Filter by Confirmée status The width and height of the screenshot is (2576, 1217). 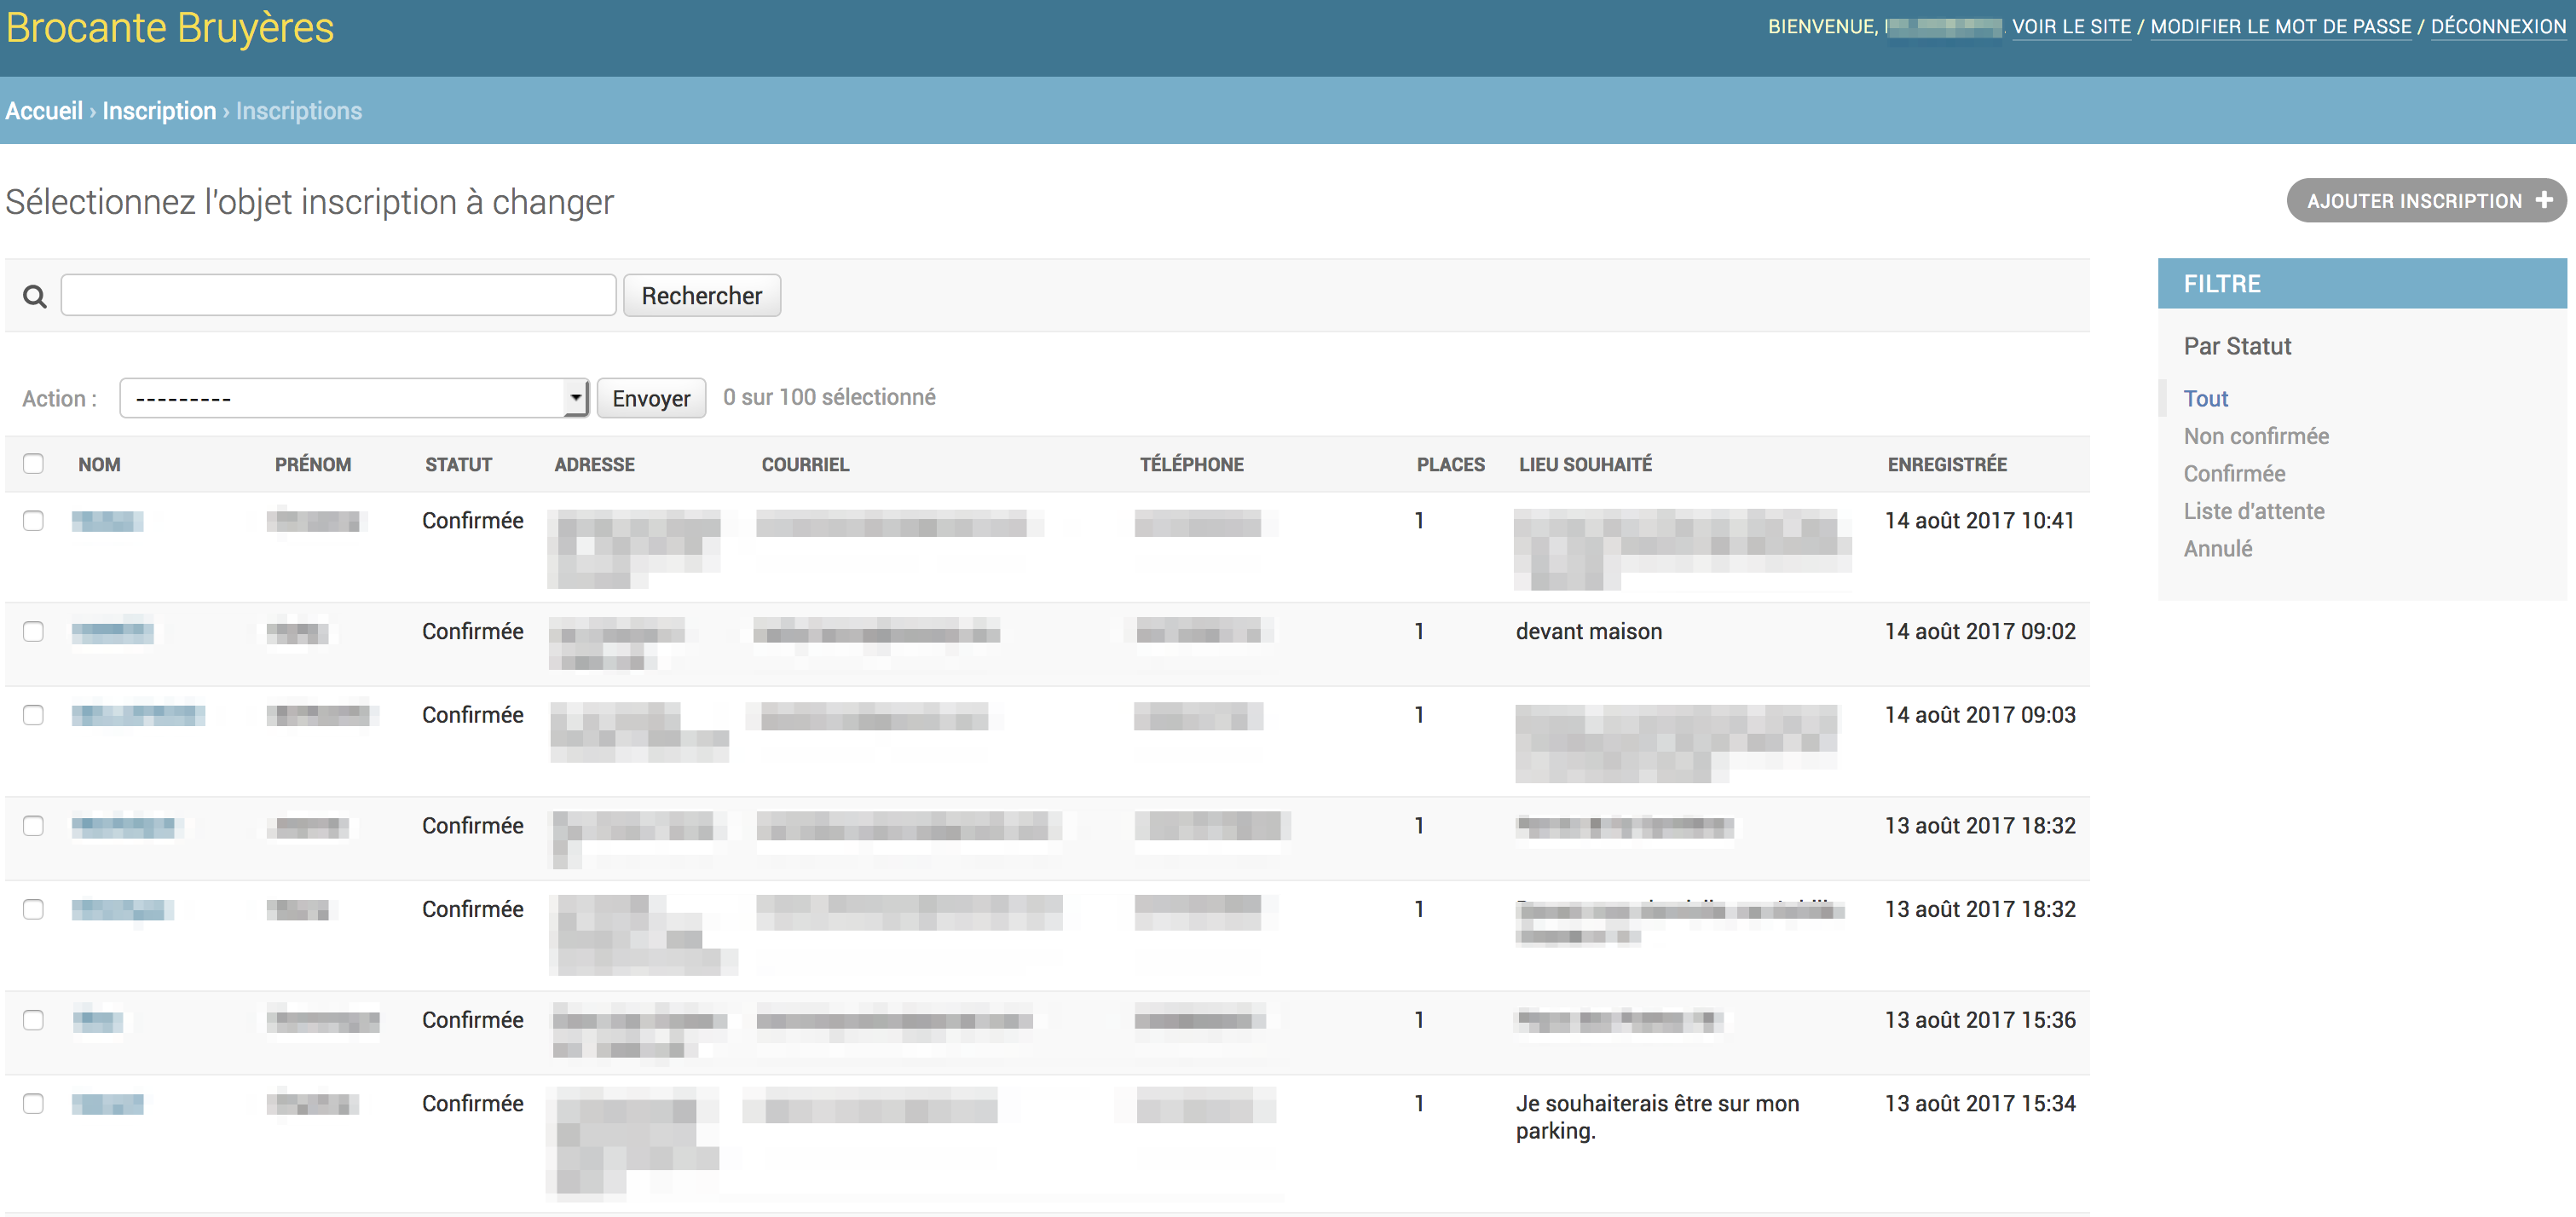pos(2233,473)
